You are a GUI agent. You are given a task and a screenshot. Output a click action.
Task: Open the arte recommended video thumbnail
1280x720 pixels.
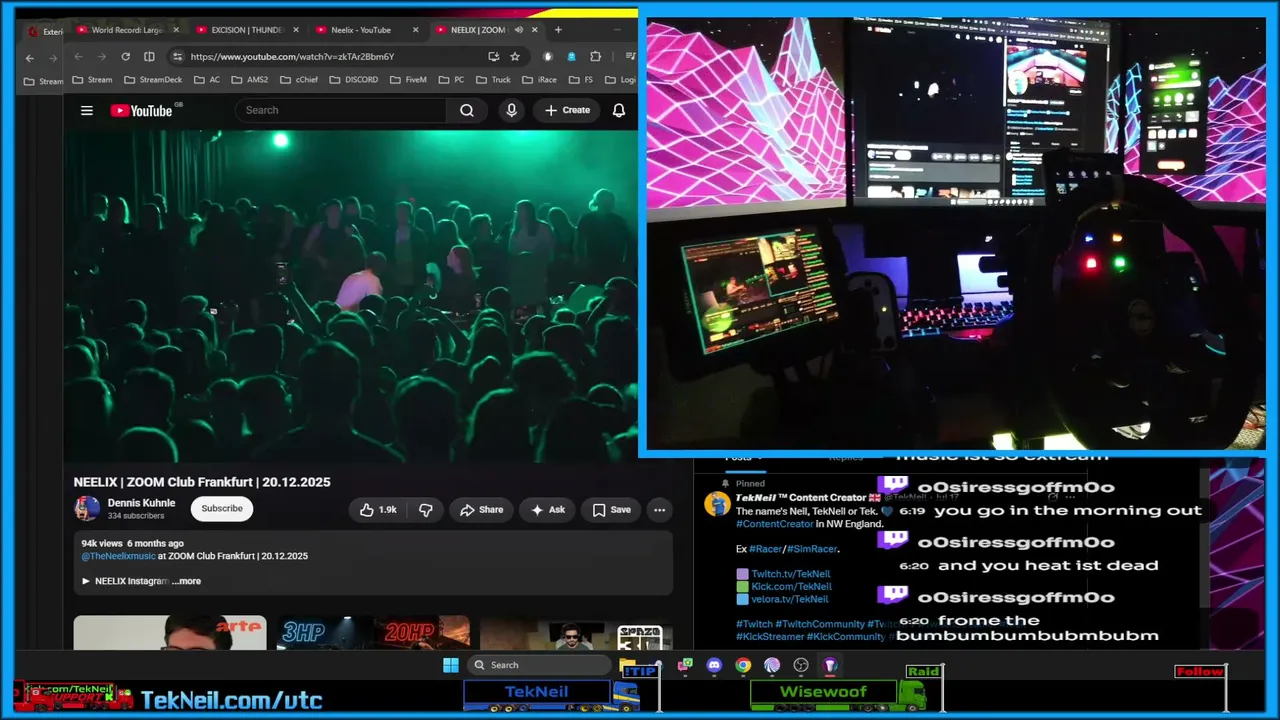[170, 633]
